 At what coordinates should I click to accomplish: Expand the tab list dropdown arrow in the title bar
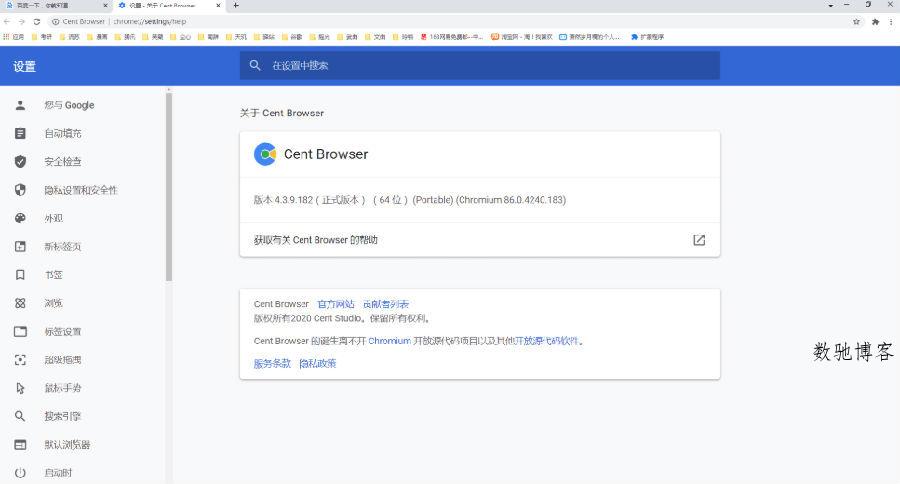(x=831, y=5)
